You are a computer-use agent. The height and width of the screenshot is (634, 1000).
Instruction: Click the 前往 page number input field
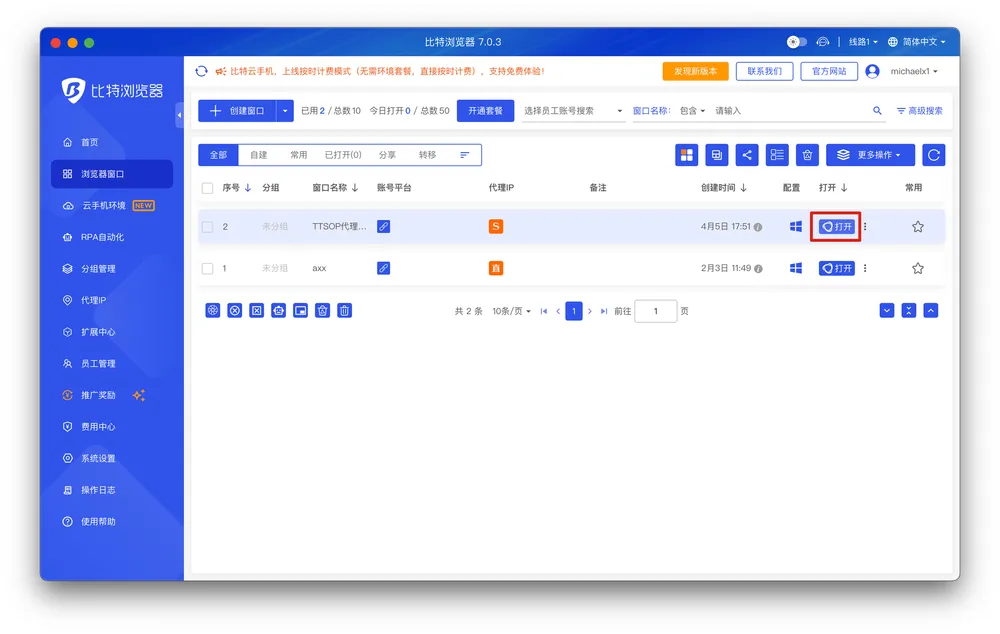pos(656,311)
